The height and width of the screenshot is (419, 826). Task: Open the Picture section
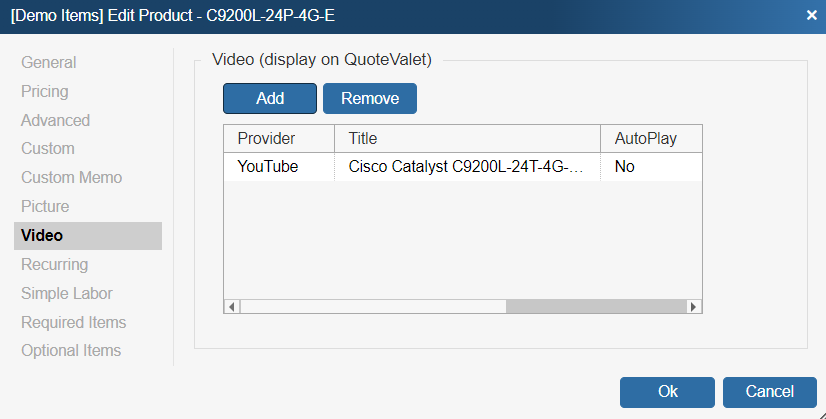[x=45, y=207]
